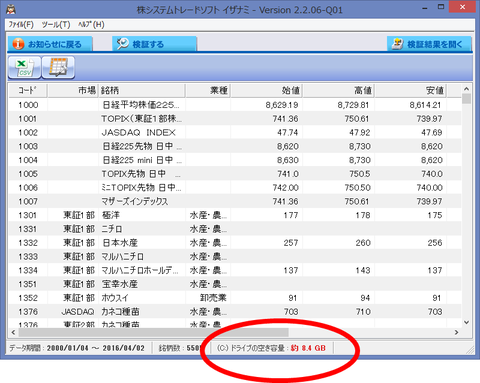This screenshot has width=480, height=383.
Task: Sort by 始値 column header
Action: pos(267,90)
